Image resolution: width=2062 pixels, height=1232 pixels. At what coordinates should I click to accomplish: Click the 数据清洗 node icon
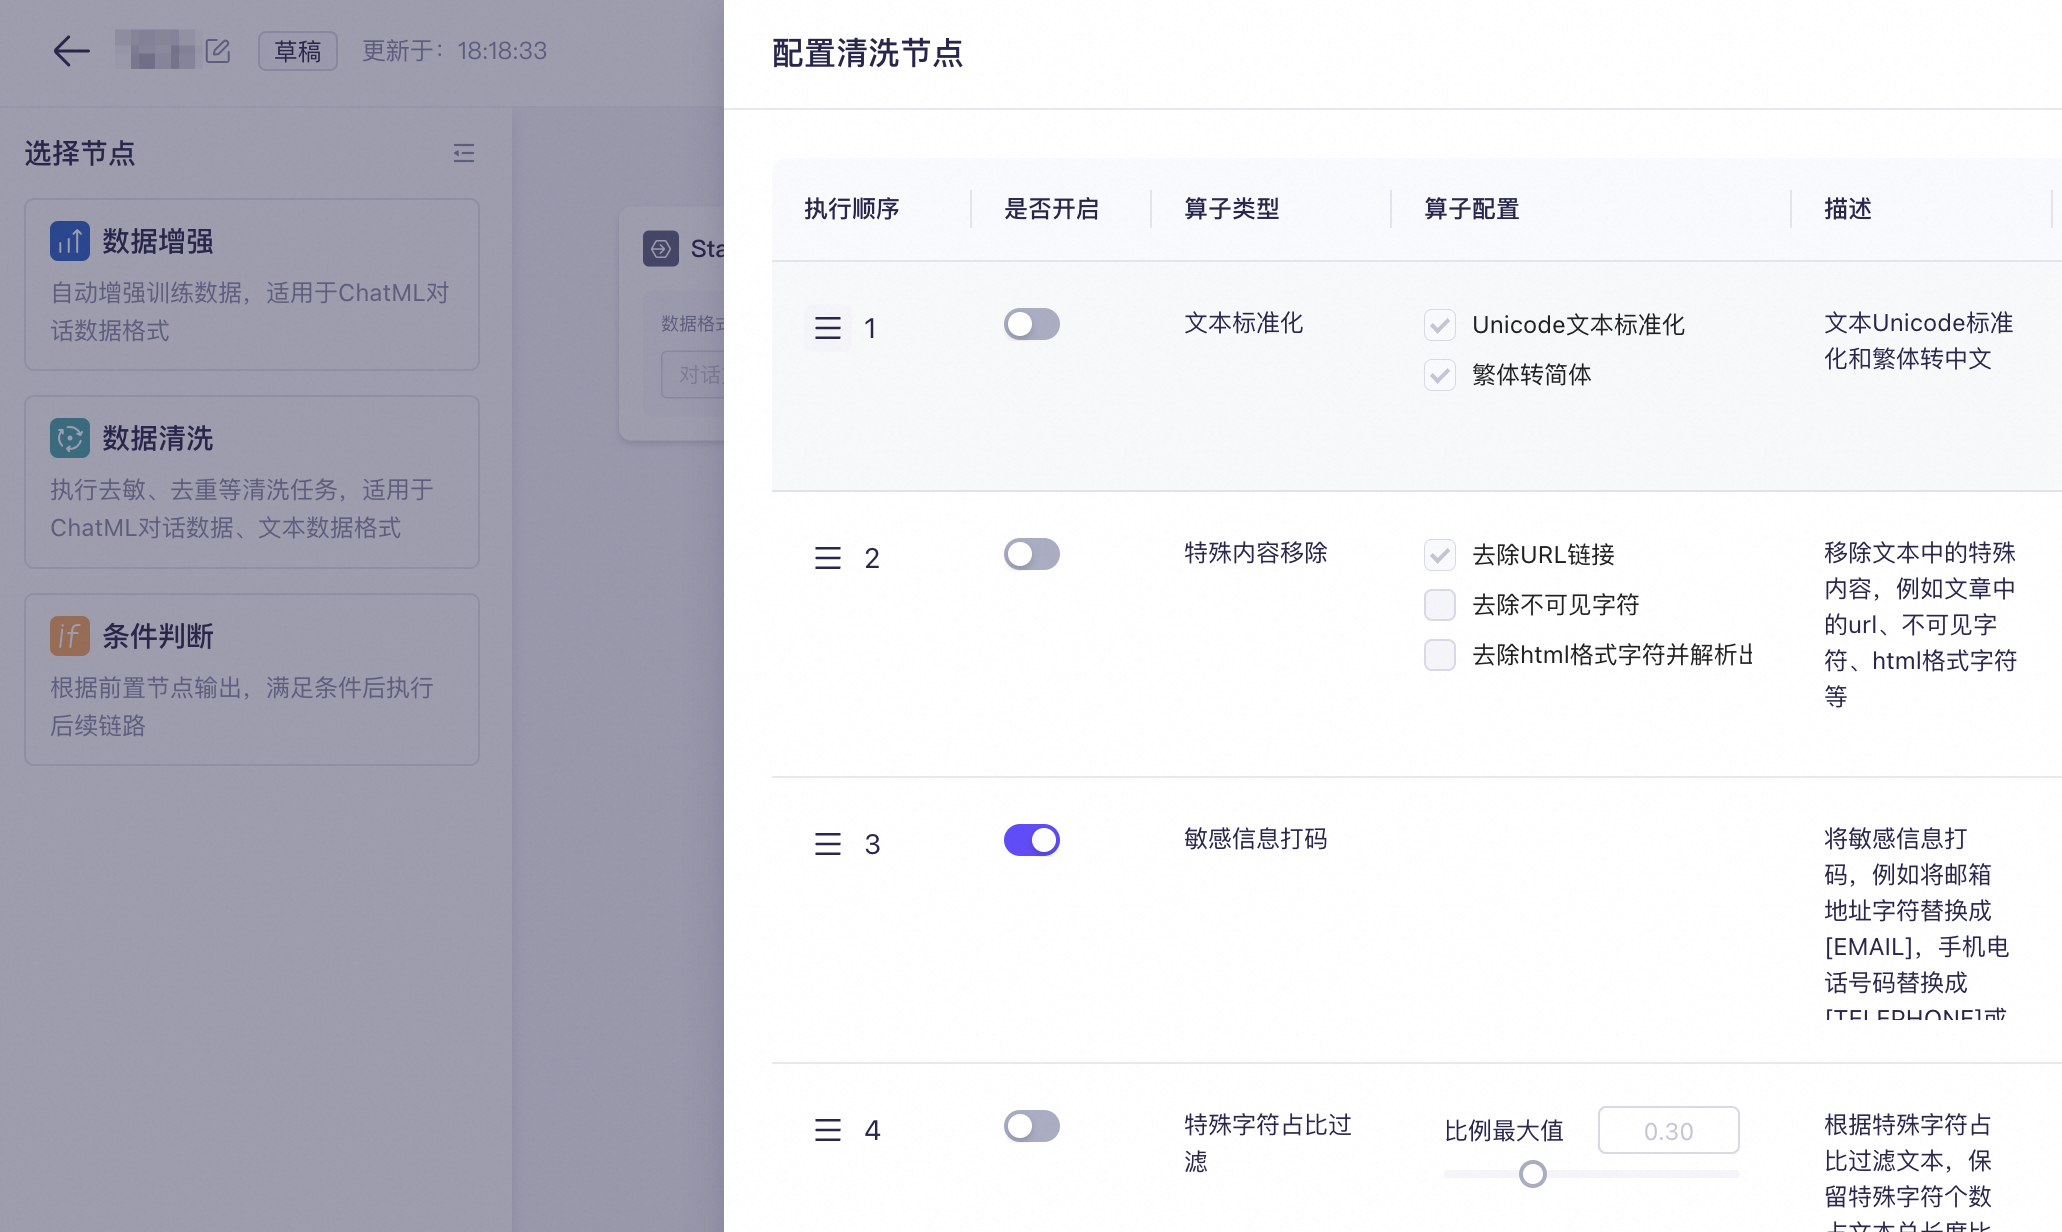pos(70,438)
